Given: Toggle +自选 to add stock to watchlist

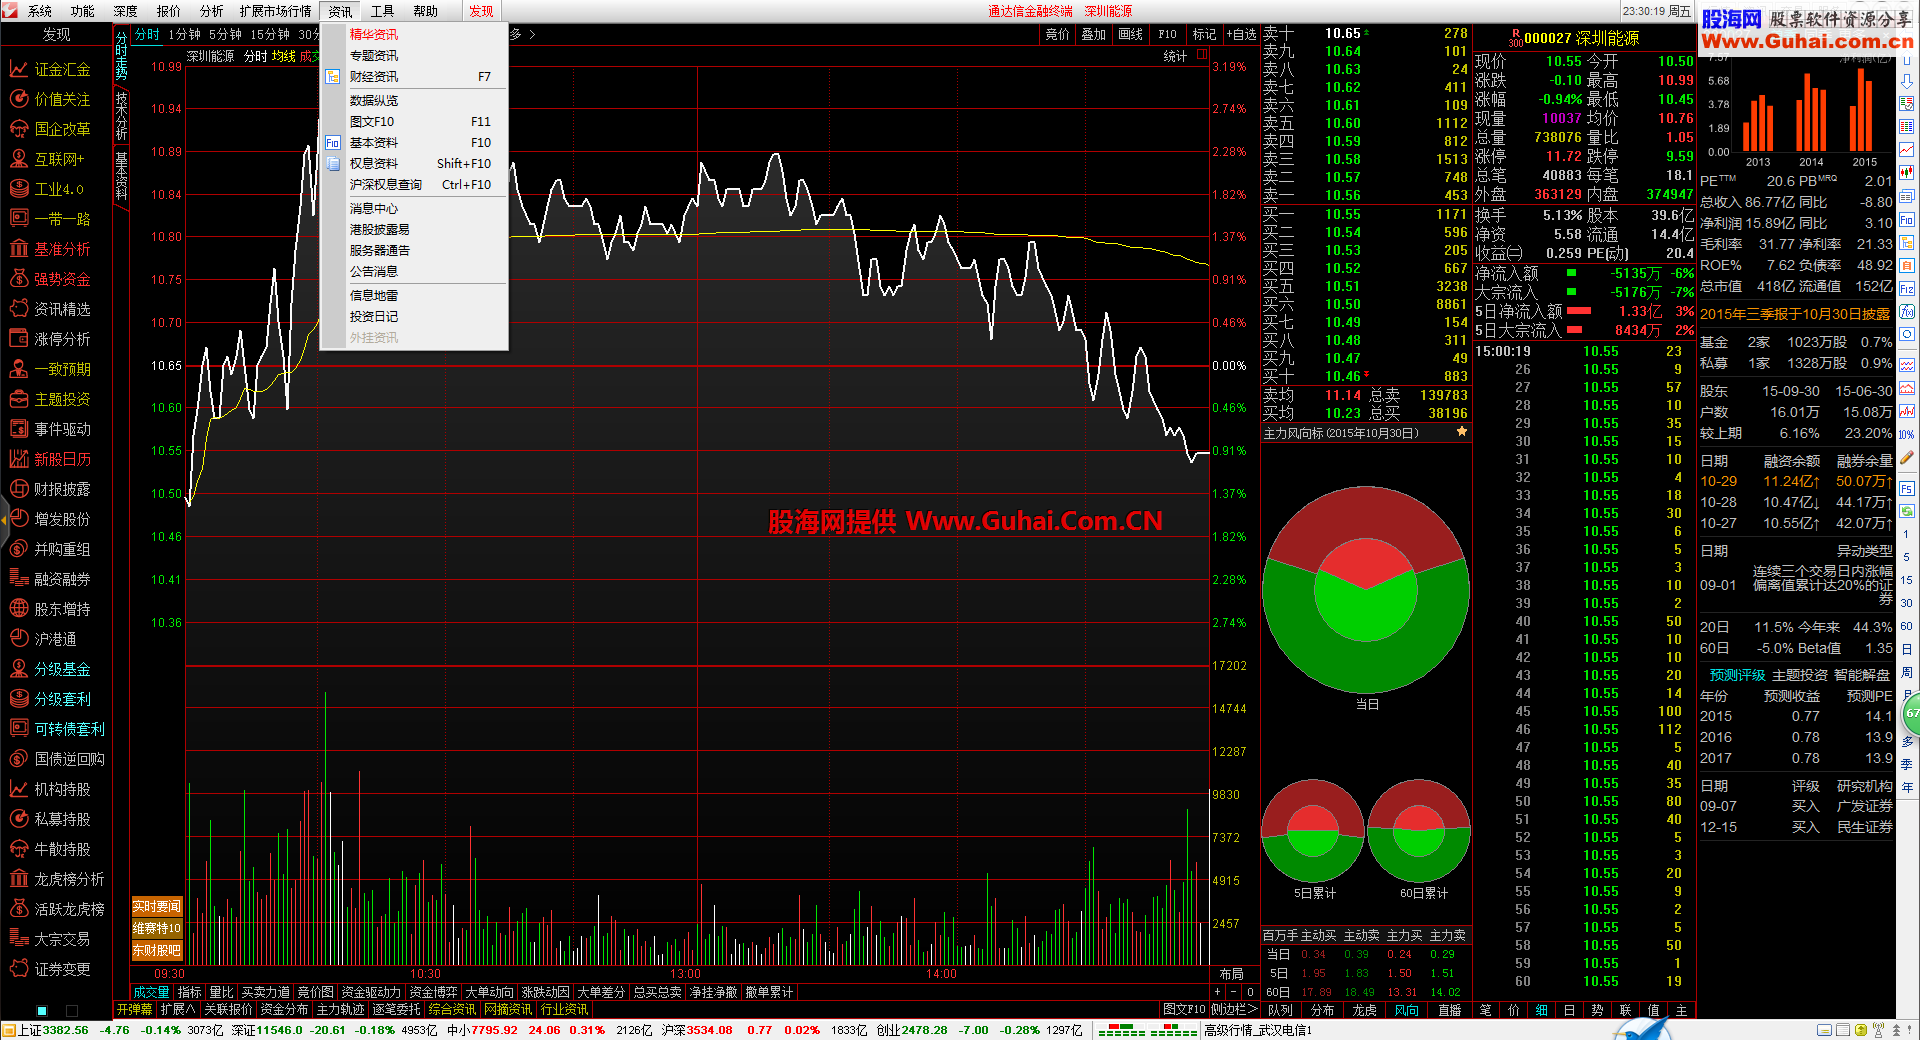Looking at the screenshot, I should click(x=1241, y=34).
